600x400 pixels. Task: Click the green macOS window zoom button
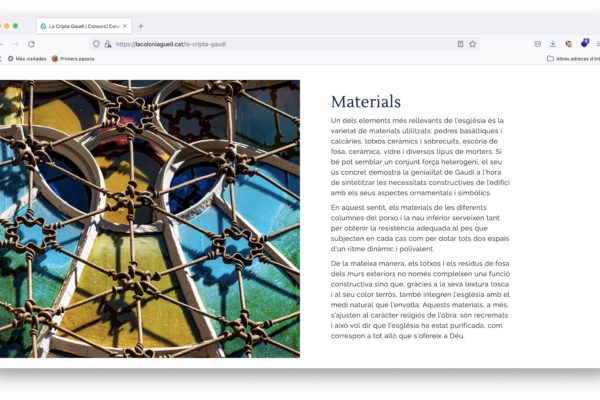tap(15, 26)
